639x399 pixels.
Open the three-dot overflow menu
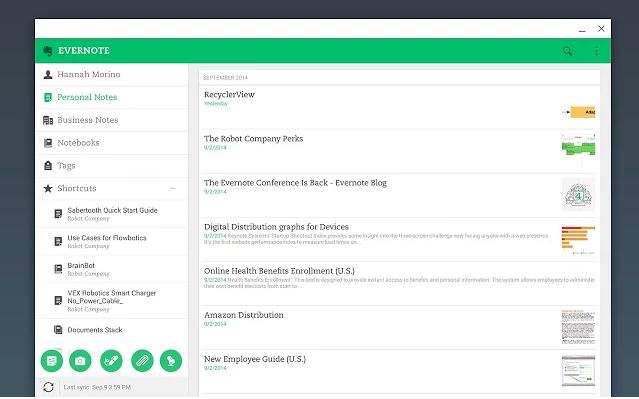[596, 51]
